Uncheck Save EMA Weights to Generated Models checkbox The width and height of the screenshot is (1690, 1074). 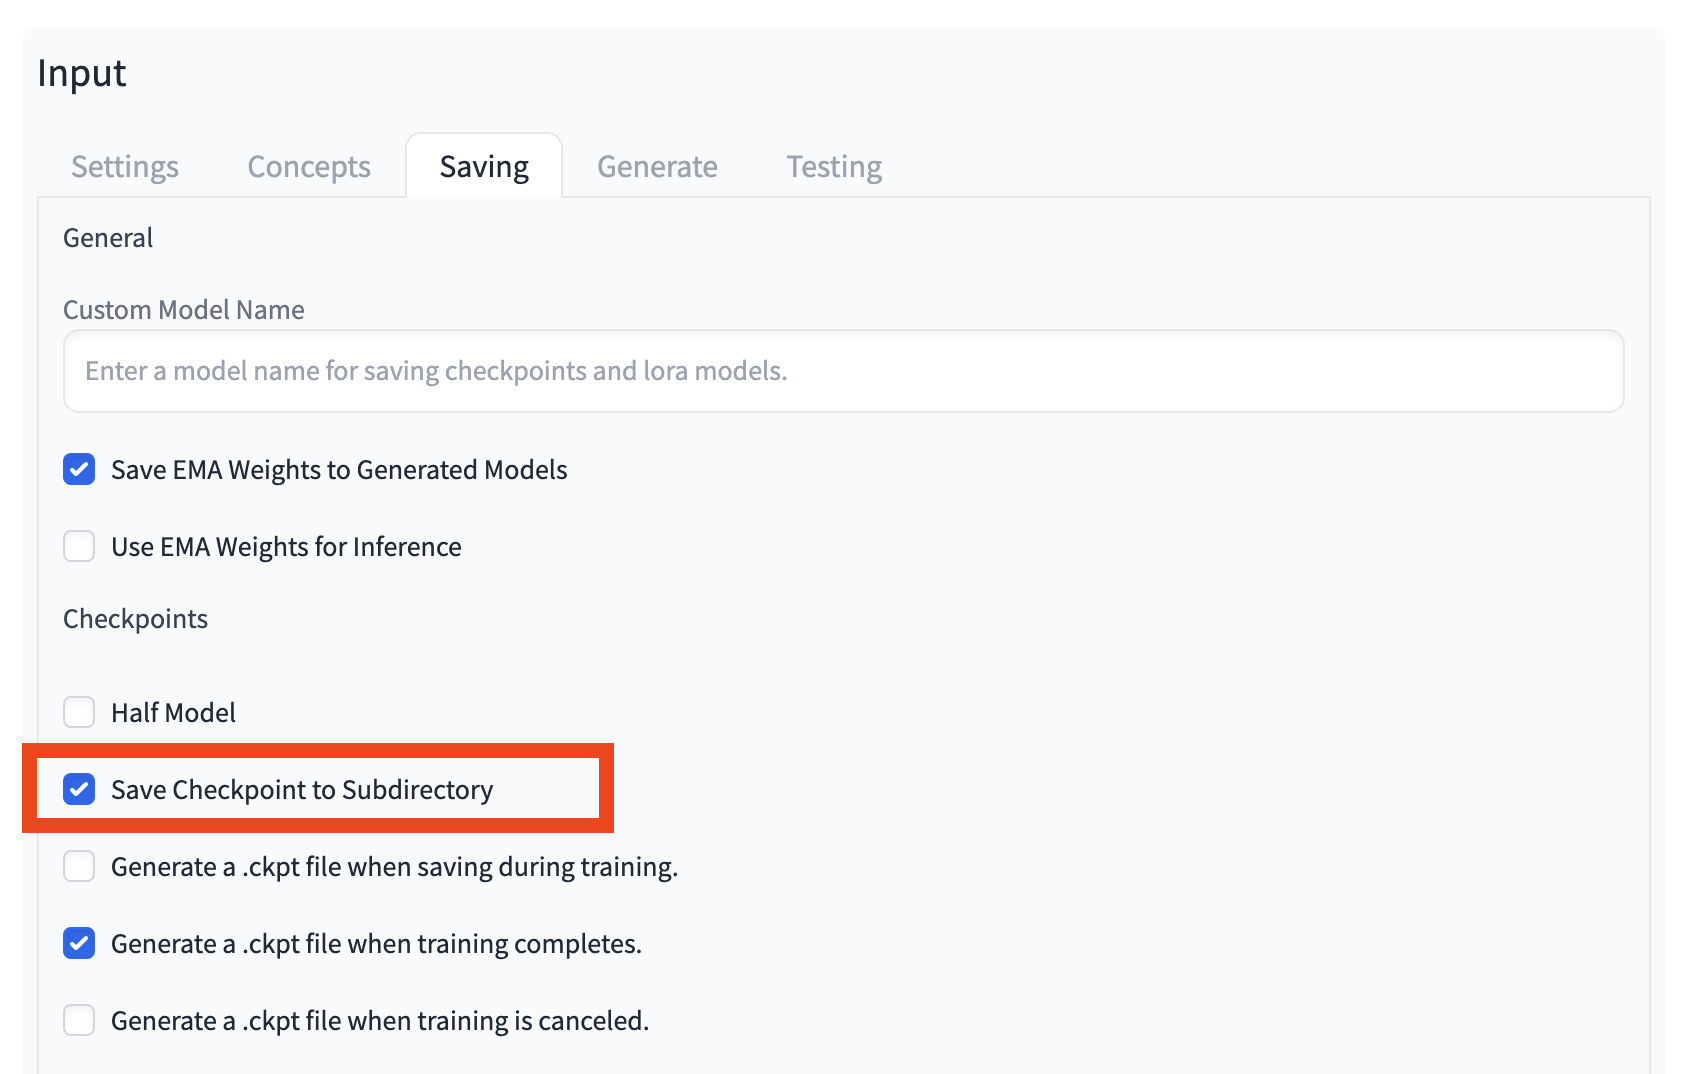tap(79, 470)
